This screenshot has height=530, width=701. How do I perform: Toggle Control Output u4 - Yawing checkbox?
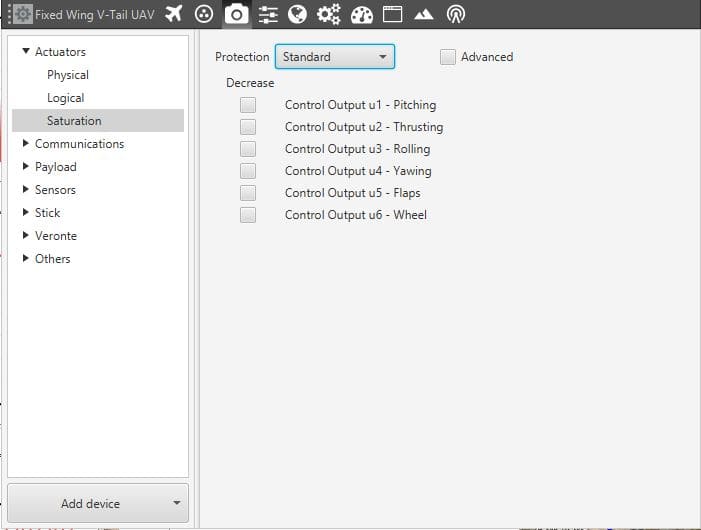pos(248,171)
